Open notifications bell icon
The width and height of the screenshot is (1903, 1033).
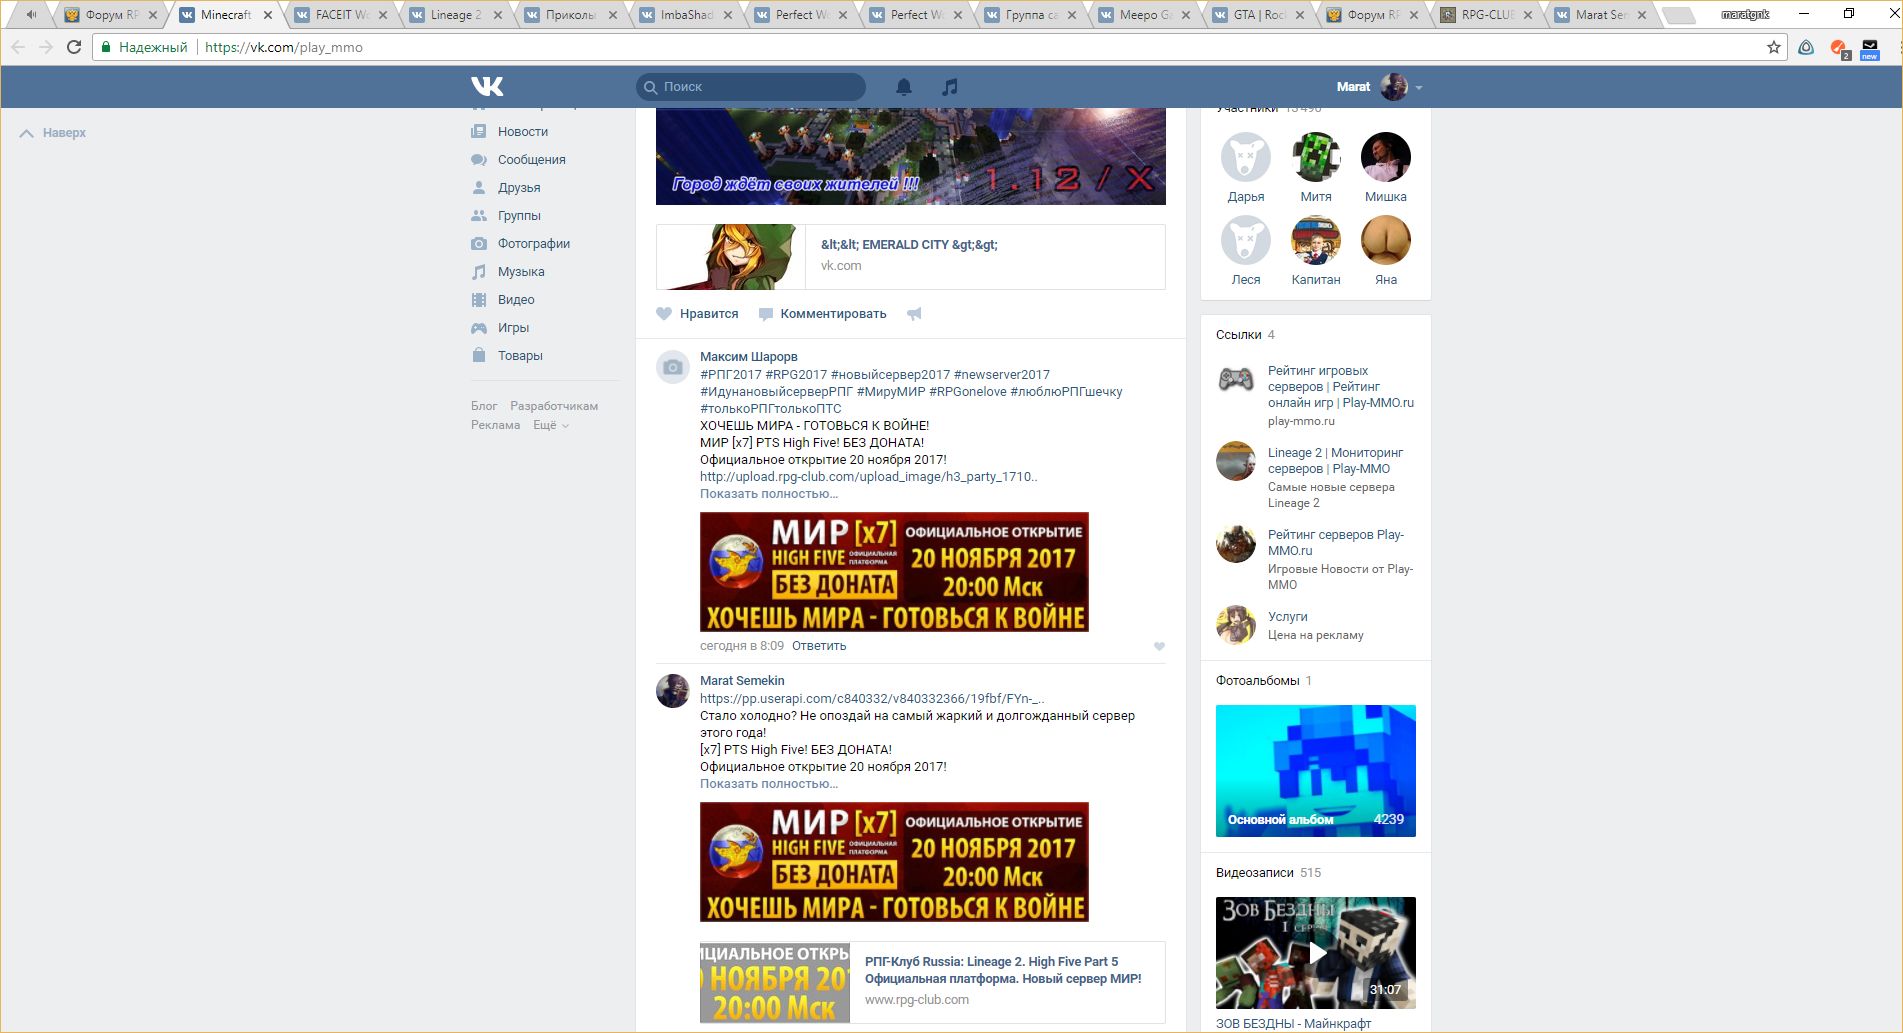pyautogui.click(x=904, y=87)
